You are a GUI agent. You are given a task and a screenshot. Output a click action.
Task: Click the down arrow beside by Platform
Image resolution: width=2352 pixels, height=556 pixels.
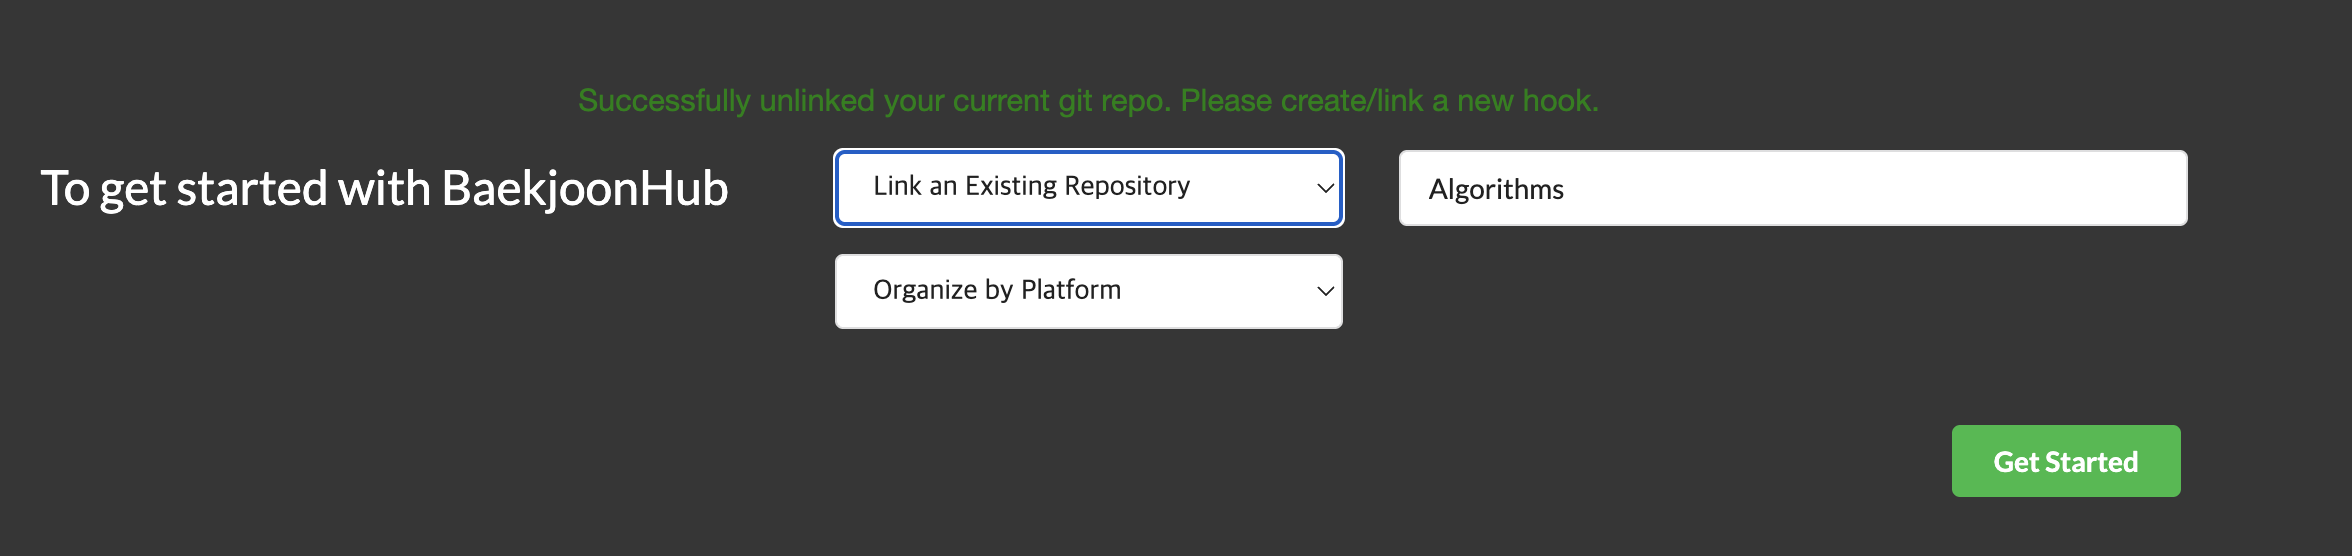(1325, 291)
